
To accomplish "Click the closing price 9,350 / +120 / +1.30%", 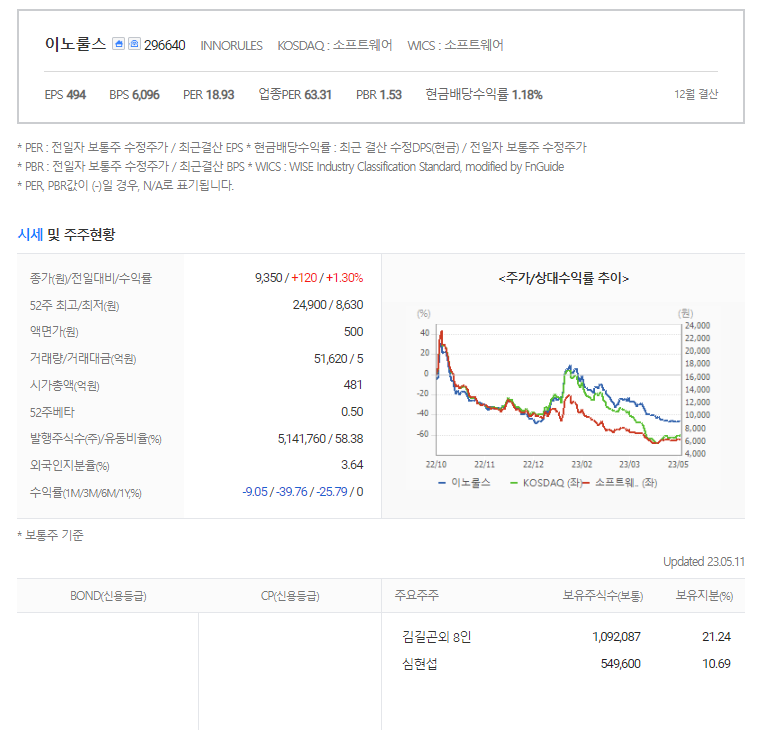I will pyautogui.click(x=309, y=278).
